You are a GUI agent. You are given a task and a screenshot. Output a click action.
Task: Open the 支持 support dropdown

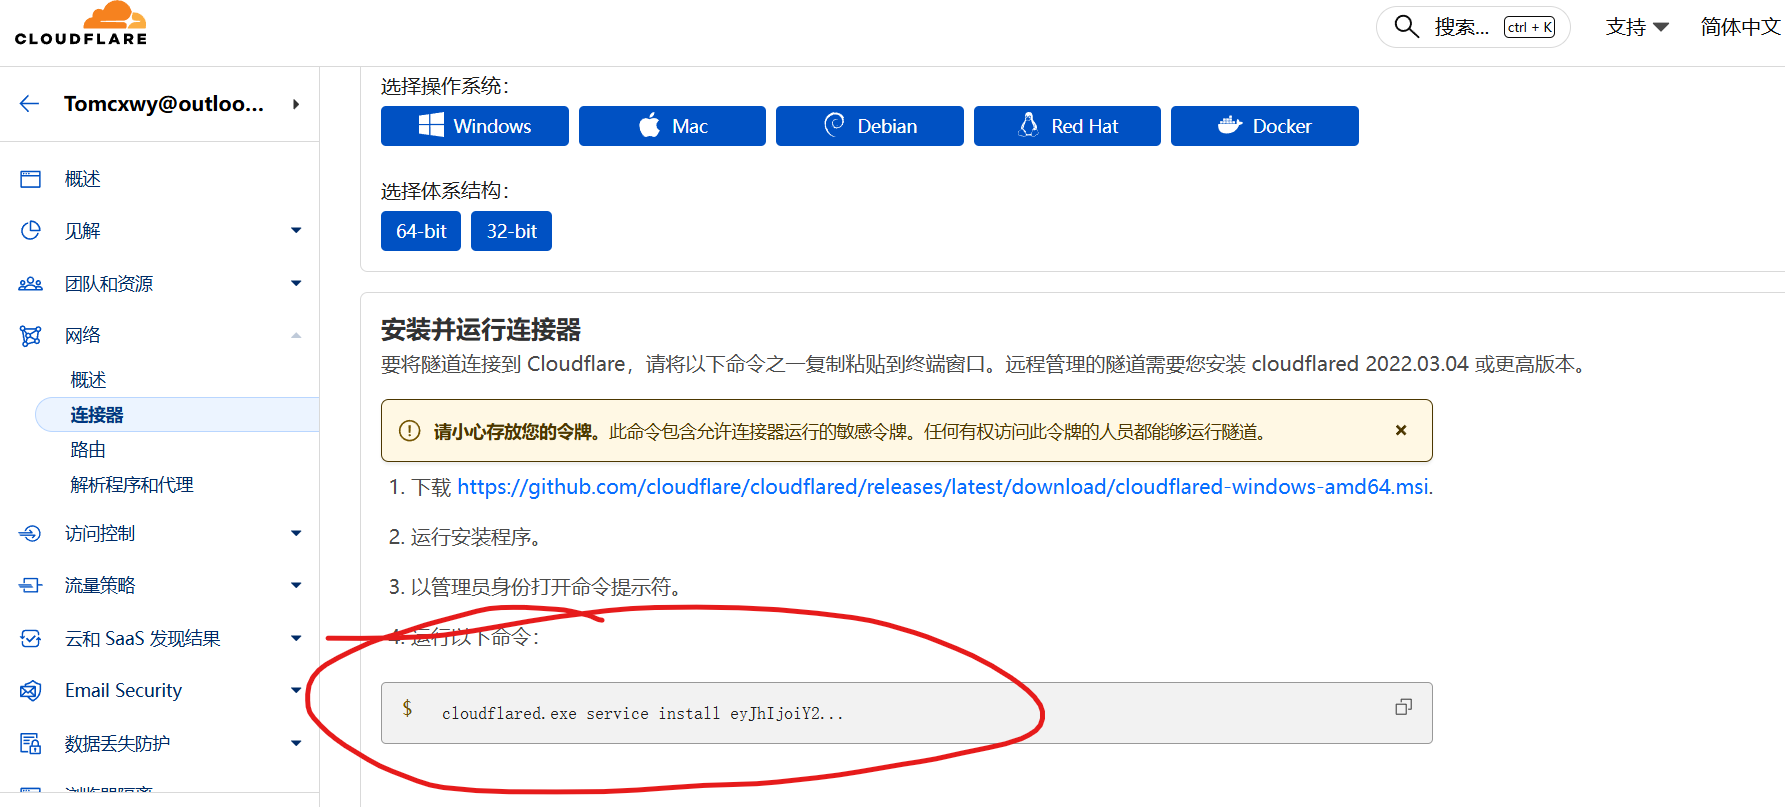click(x=1637, y=27)
